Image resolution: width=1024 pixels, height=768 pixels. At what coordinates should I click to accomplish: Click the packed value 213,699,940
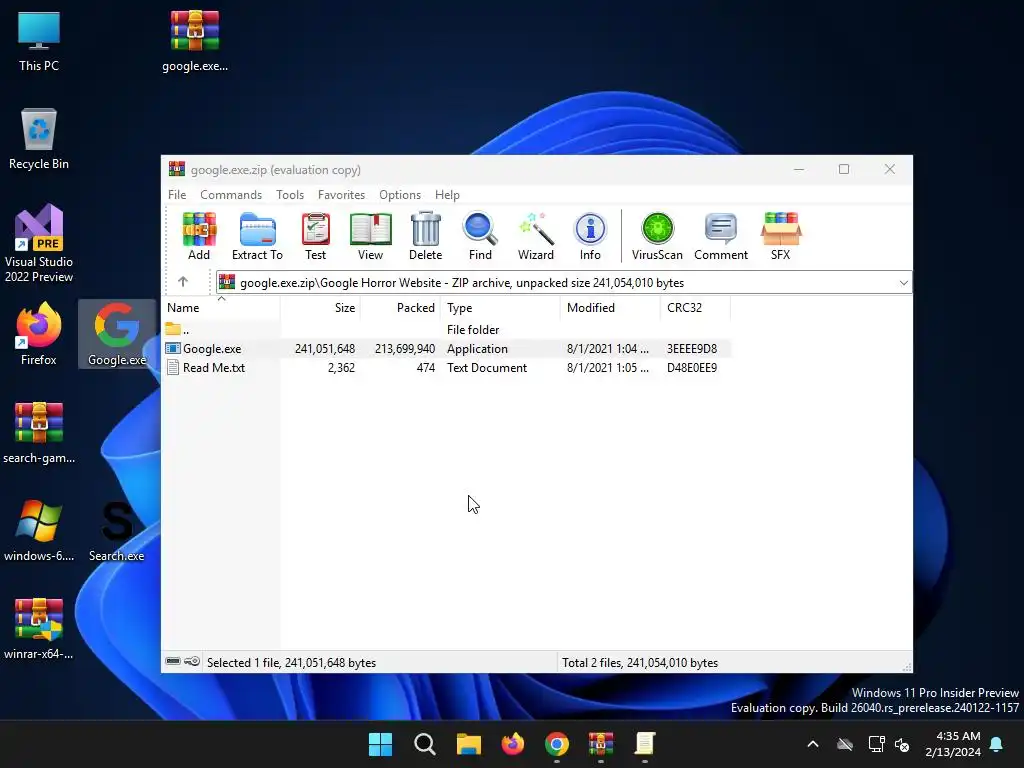[x=404, y=349]
